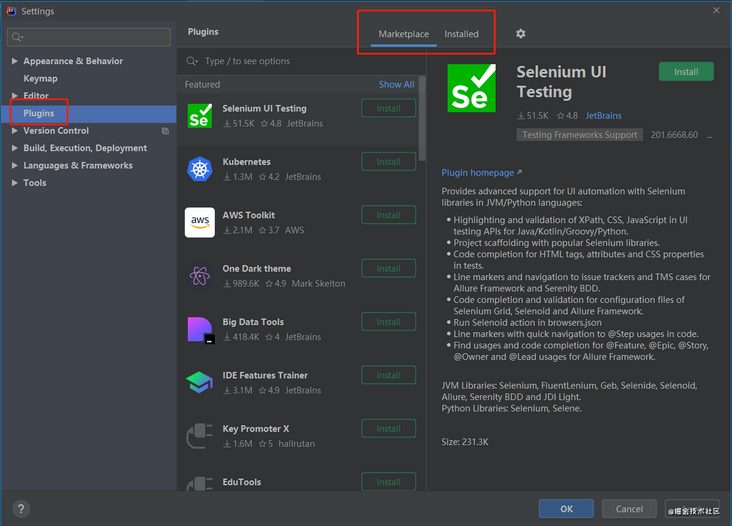Click the Size: 231.3K text
732x526 pixels.
[465, 442]
